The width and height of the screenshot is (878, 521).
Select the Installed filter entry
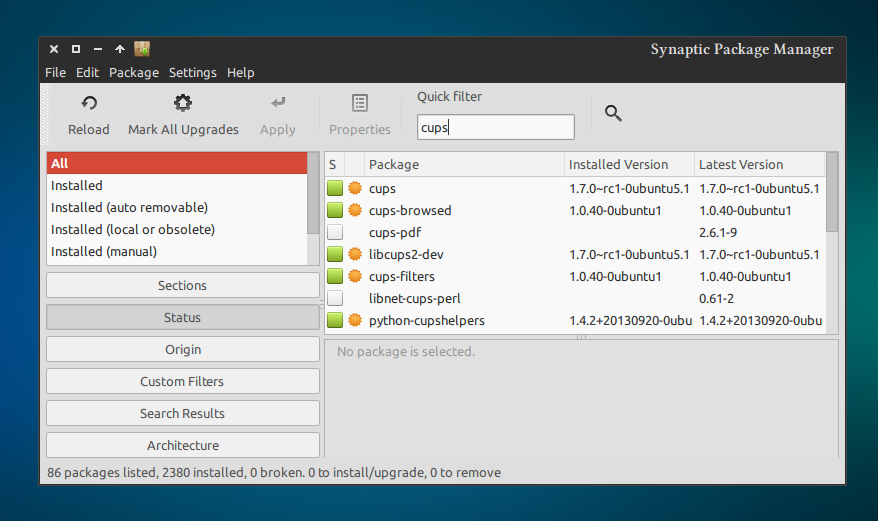[177, 185]
